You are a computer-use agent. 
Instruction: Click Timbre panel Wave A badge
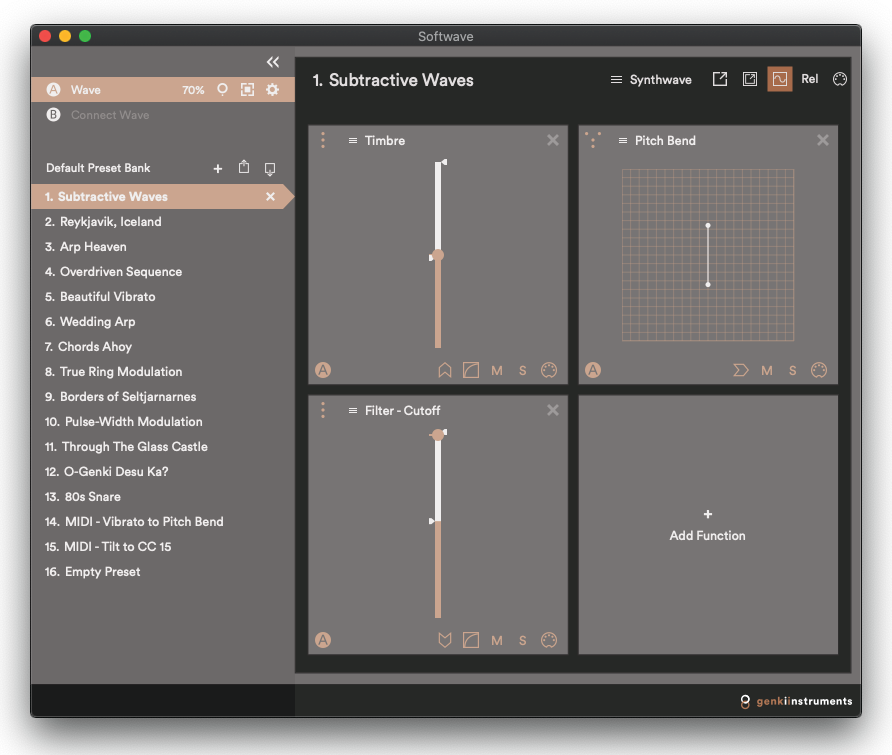click(323, 370)
